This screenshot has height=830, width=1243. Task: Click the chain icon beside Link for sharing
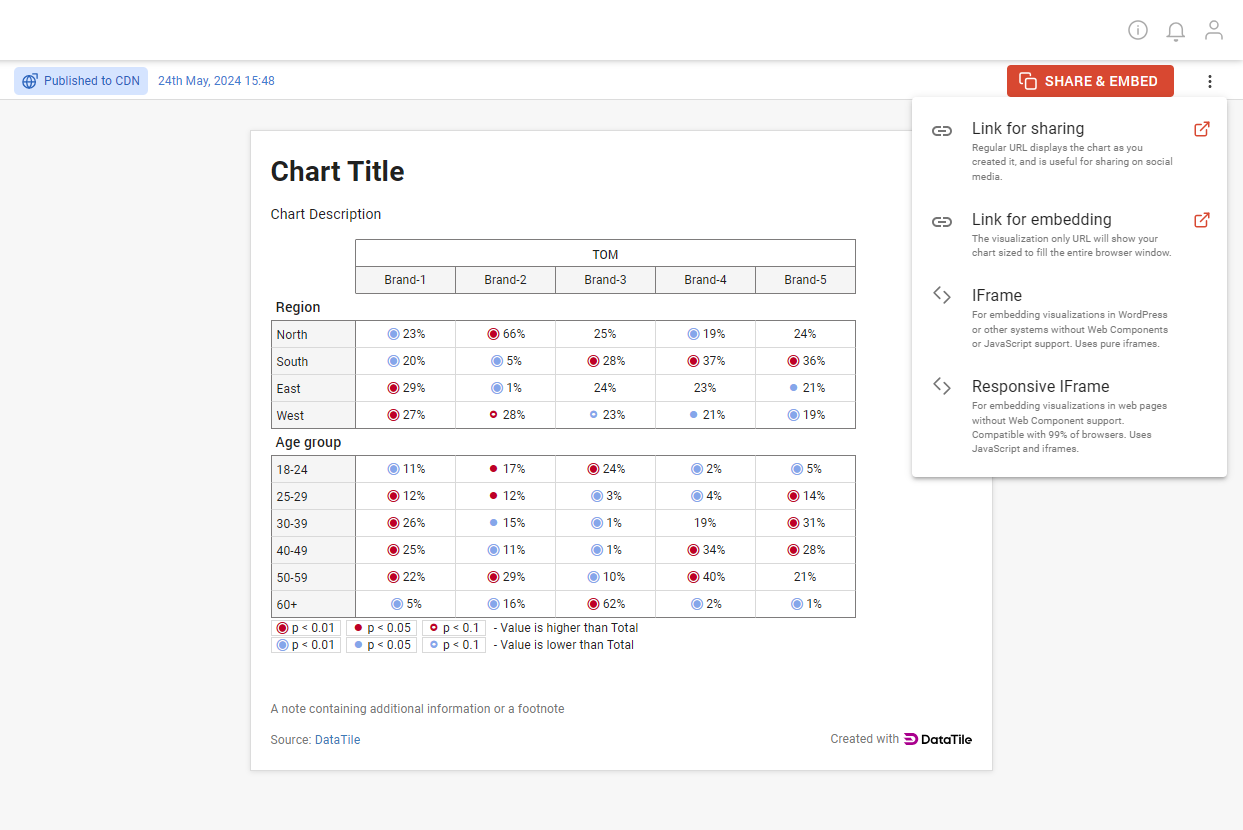[x=941, y=130]
